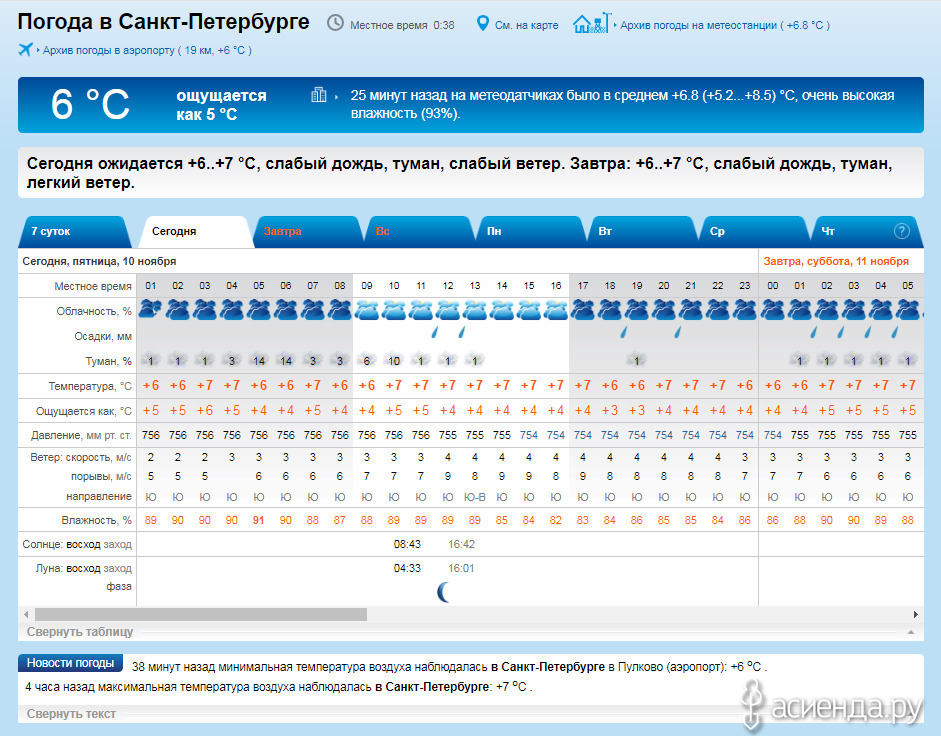Click the Местное время 0:38 text
The height and width of the screenshot is (736, 941).
point(402,25)
